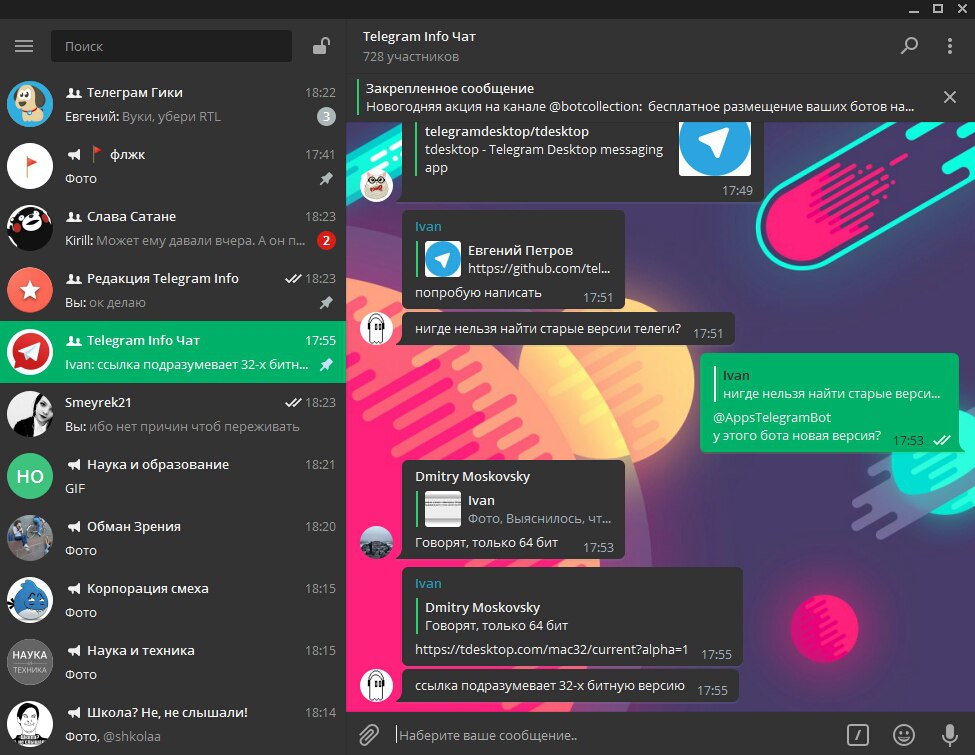The height and width of the screenshot is (755, 975).
Task: Click in the Поиск search field
Action: pyautogui.click(x=171, y=46)
